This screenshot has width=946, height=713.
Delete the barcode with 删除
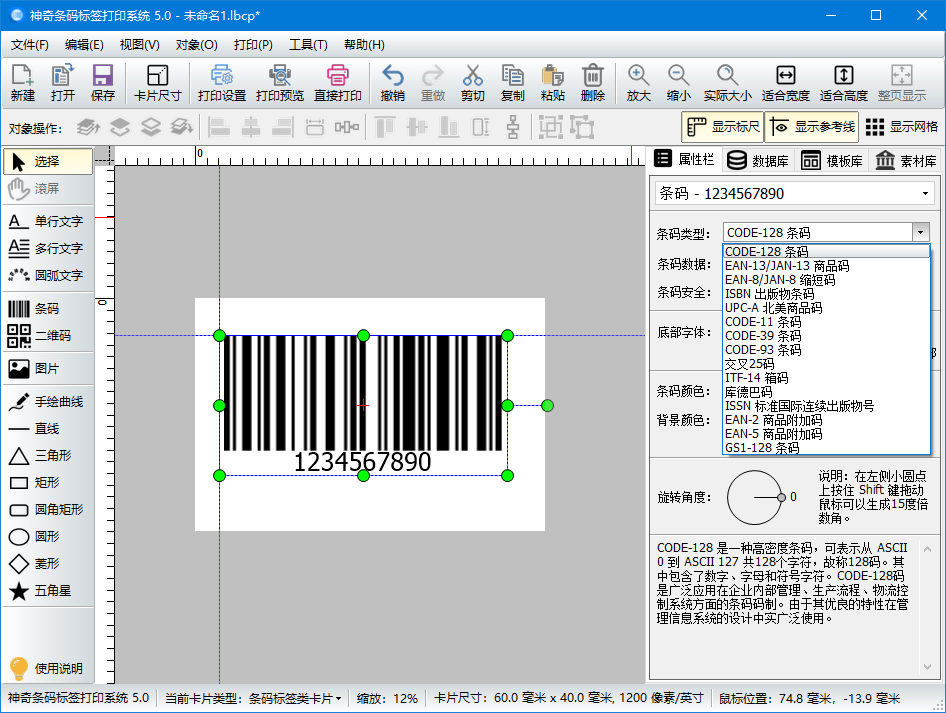pyautogui.click(x=592, y=83)
